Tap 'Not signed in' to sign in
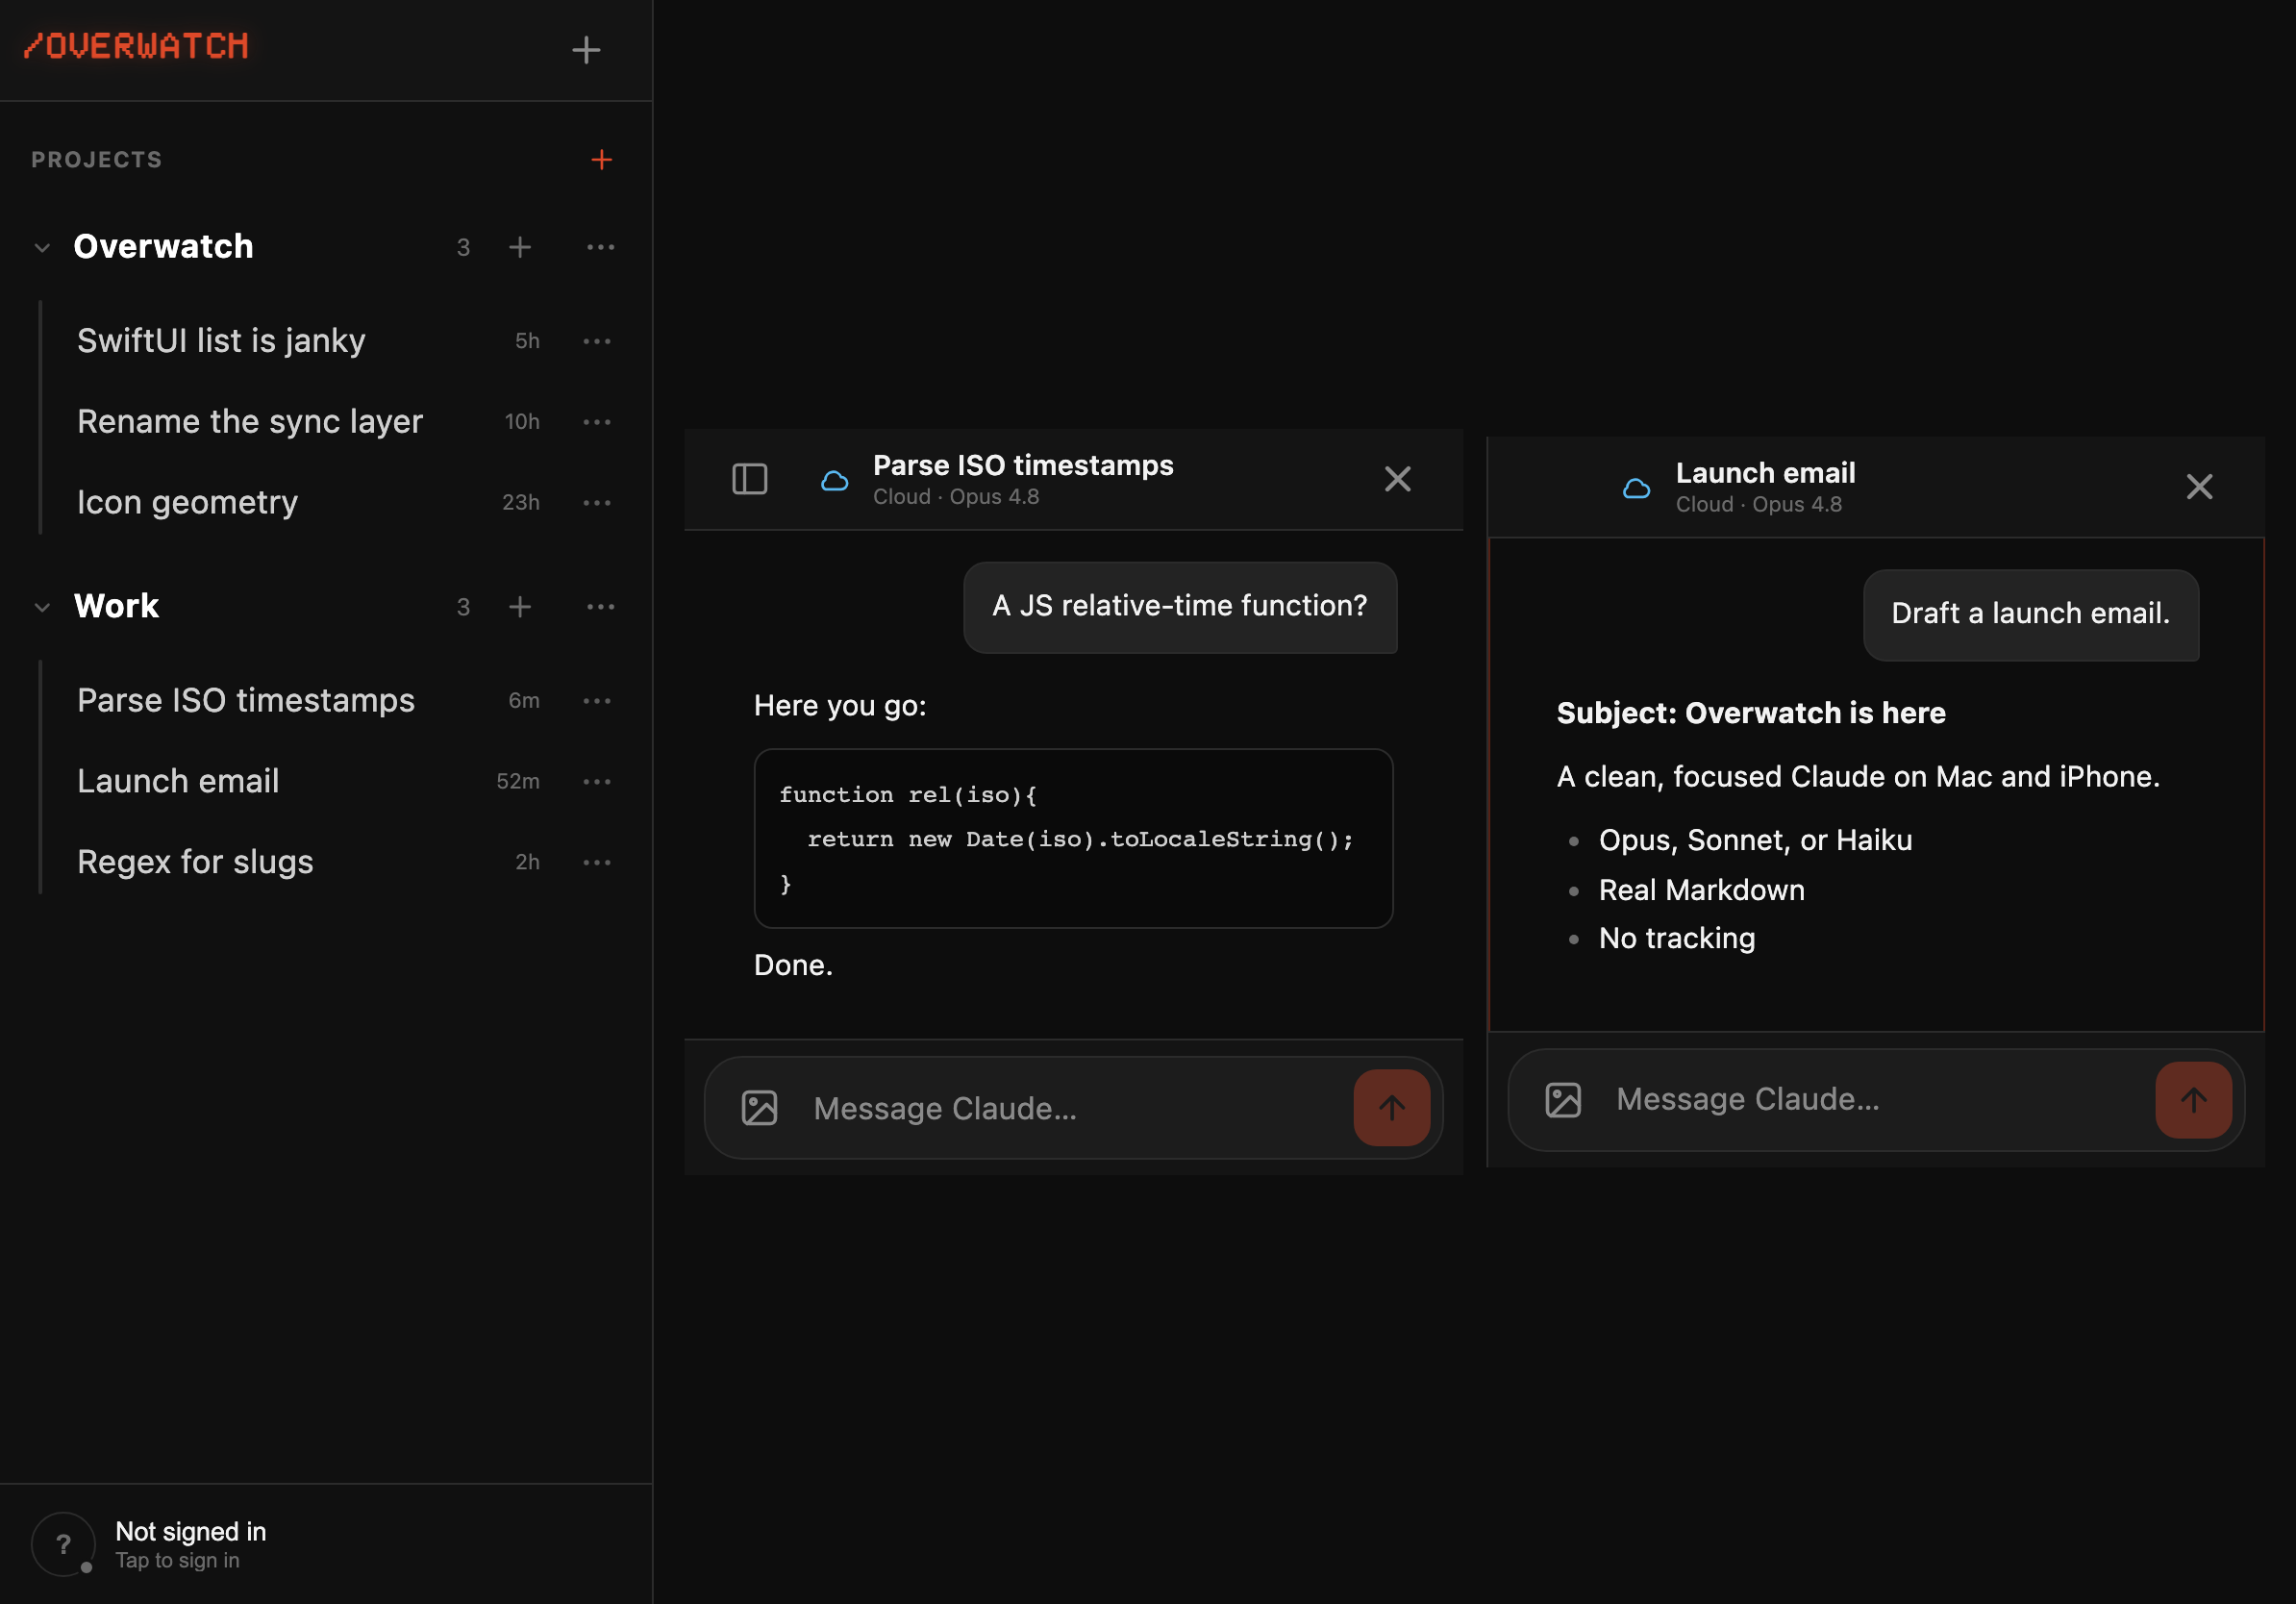 pyautogui.click(x=190, y=1533)
